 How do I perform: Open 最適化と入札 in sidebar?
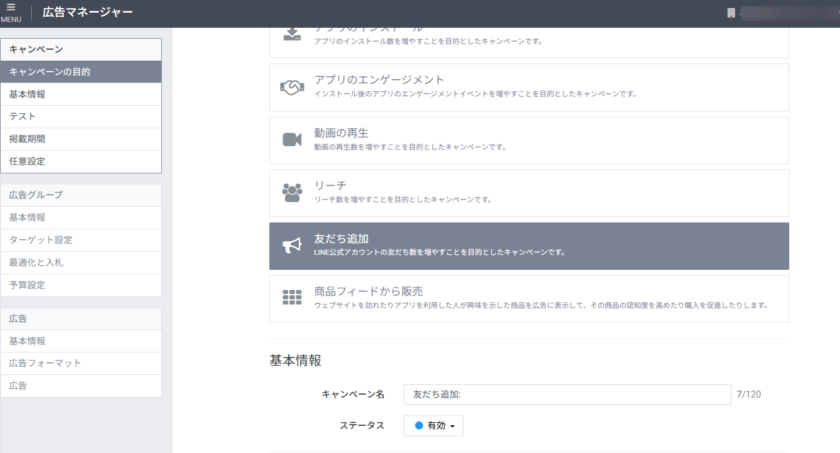point(80,262)
